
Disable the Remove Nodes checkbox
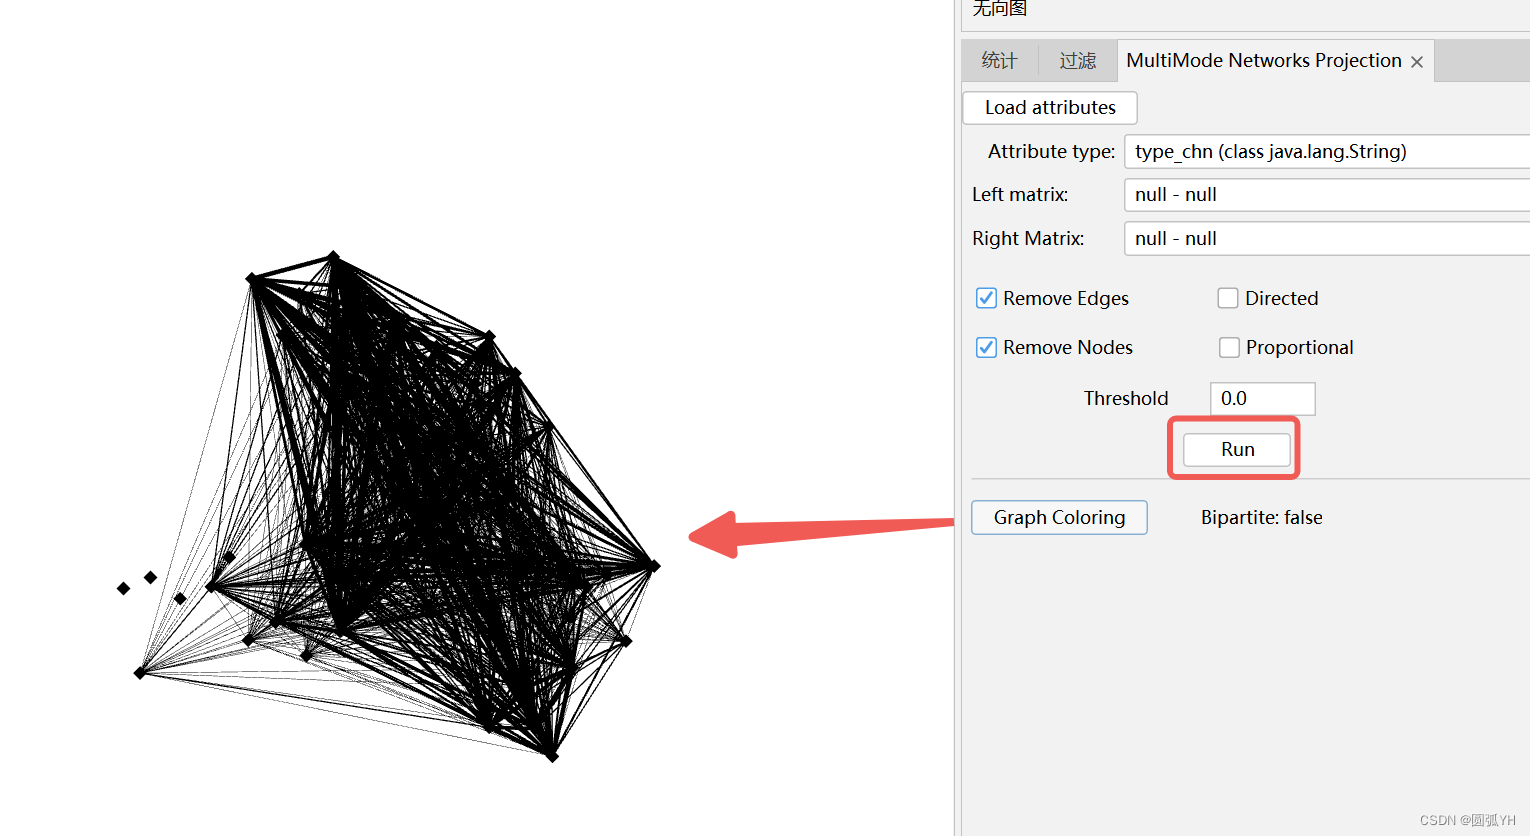click(986, 347)
